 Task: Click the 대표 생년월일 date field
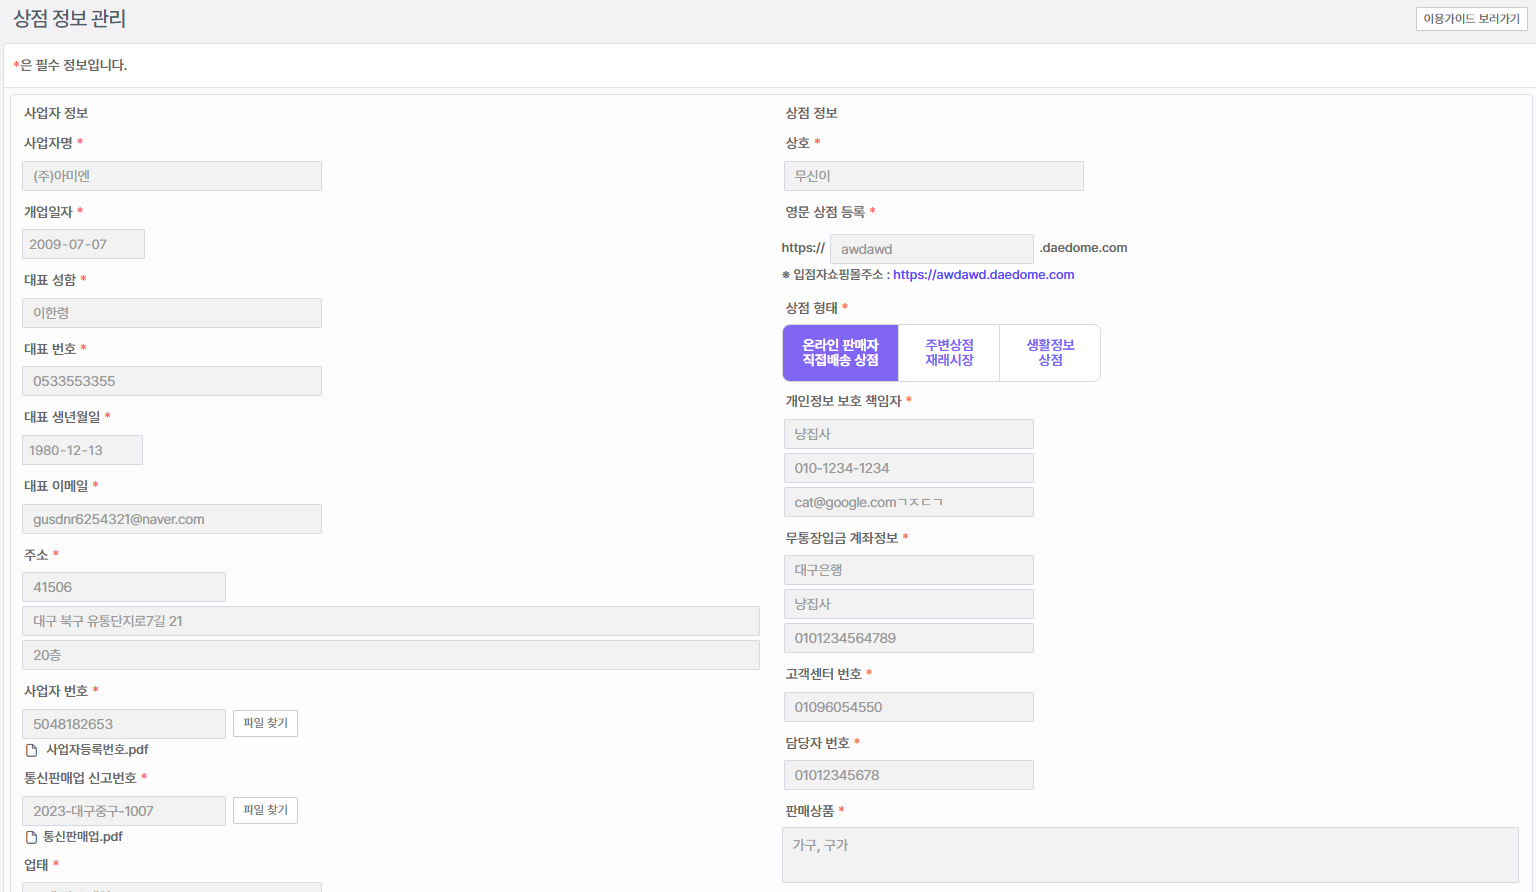pos(82,450)
